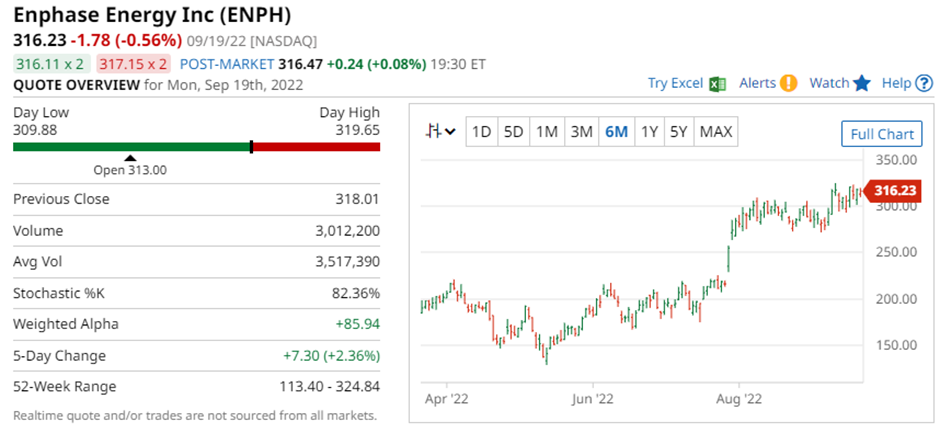Click the Watch link text
The image size is (940, 433).
(x=829, y=84)
